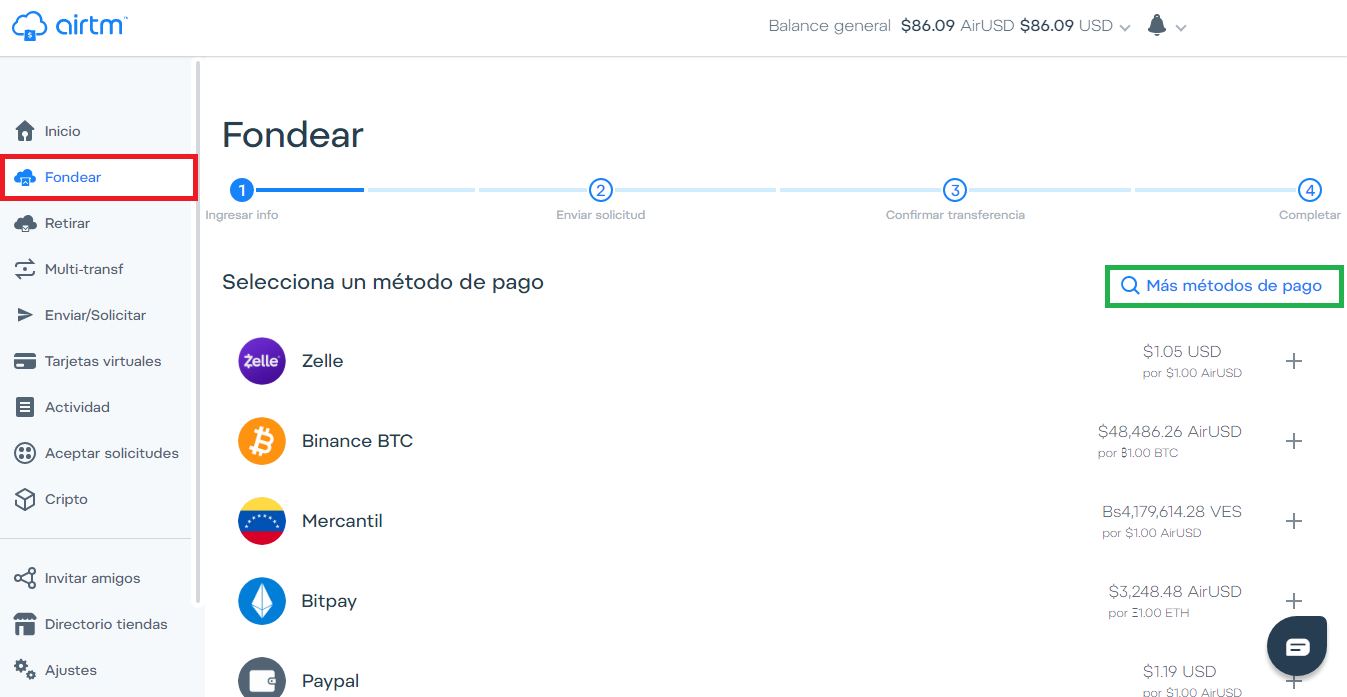
Task: Click the Directorio tiendas store icon
Action: pos(25,624)
